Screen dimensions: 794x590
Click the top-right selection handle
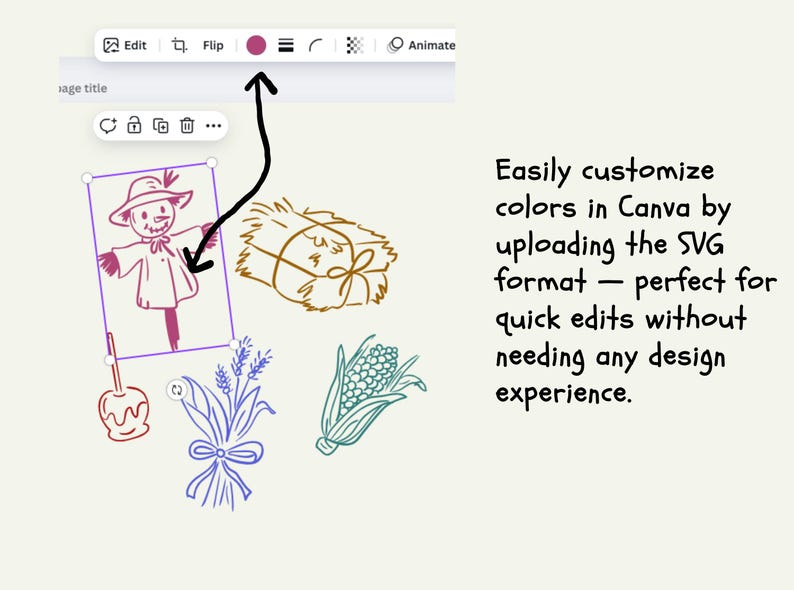tap(212, 163)
